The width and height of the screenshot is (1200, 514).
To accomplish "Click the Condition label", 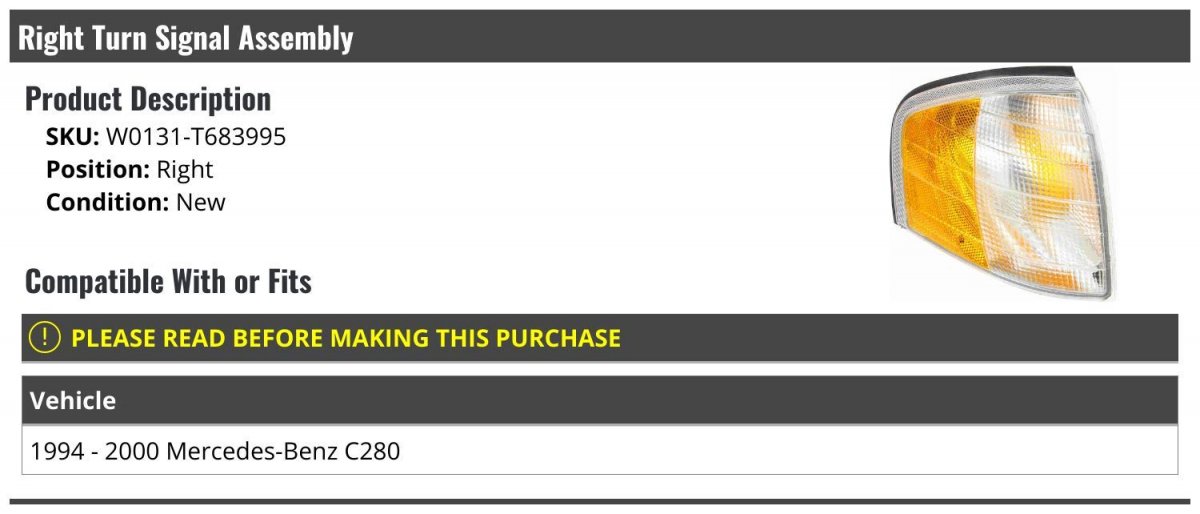I will point(108,202).
